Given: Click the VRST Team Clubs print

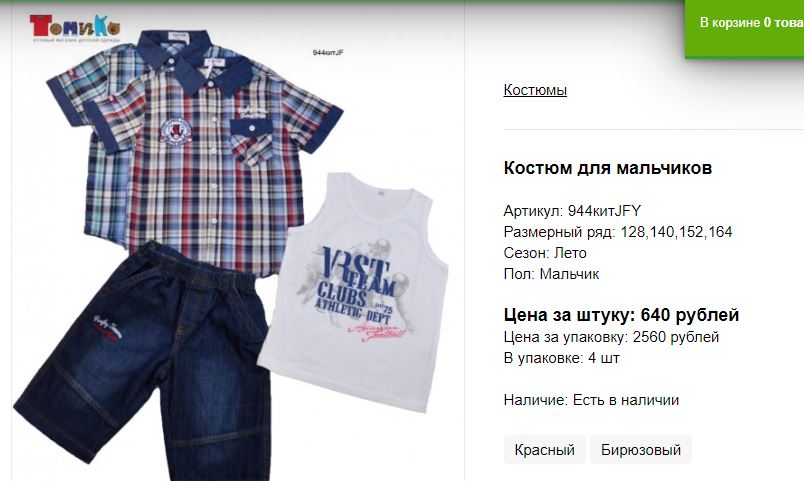Looking at the screenshot, I should coord(357,290).
